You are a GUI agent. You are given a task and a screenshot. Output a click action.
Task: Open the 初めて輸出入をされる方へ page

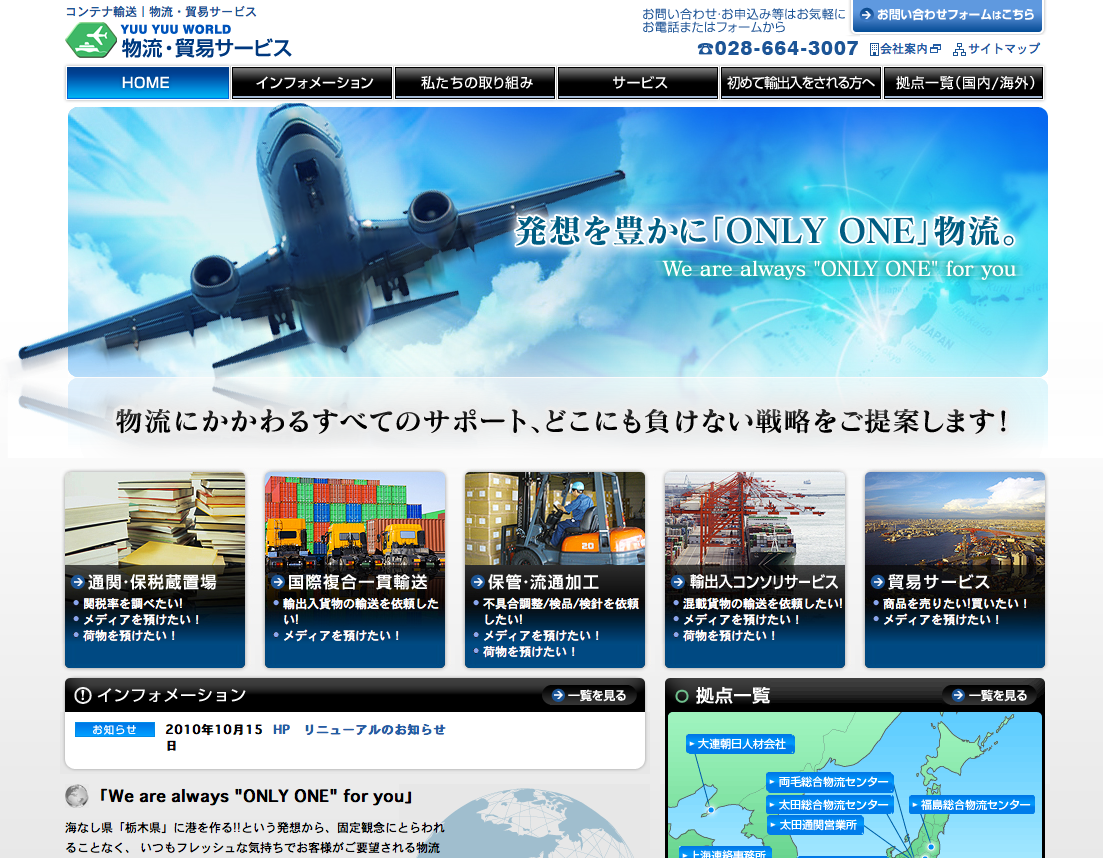pyautogui.click(x=801, y=83)
